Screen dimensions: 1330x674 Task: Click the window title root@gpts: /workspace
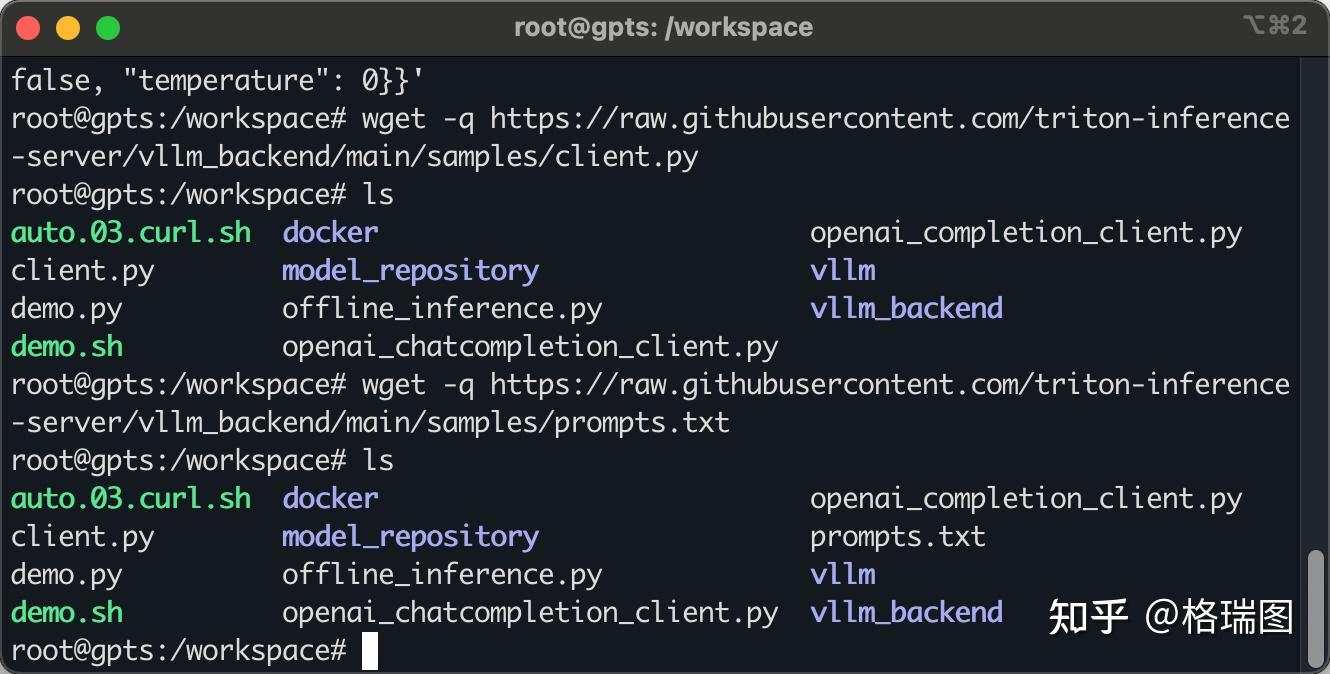click(x=663, y=27)
